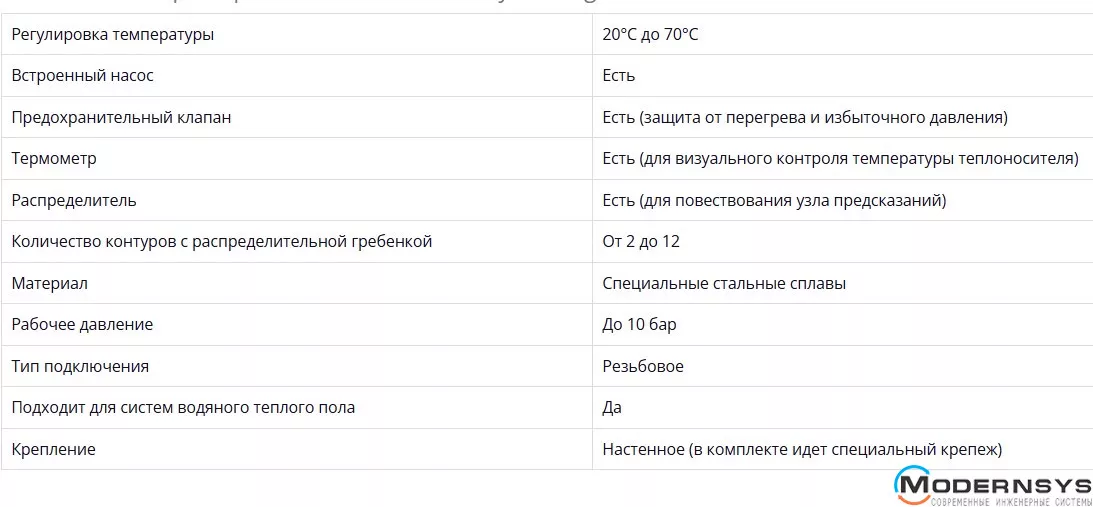Screen dimensions: 1093x507
Task: Select the "До 10 бар" value
Action: coord(639,324)
